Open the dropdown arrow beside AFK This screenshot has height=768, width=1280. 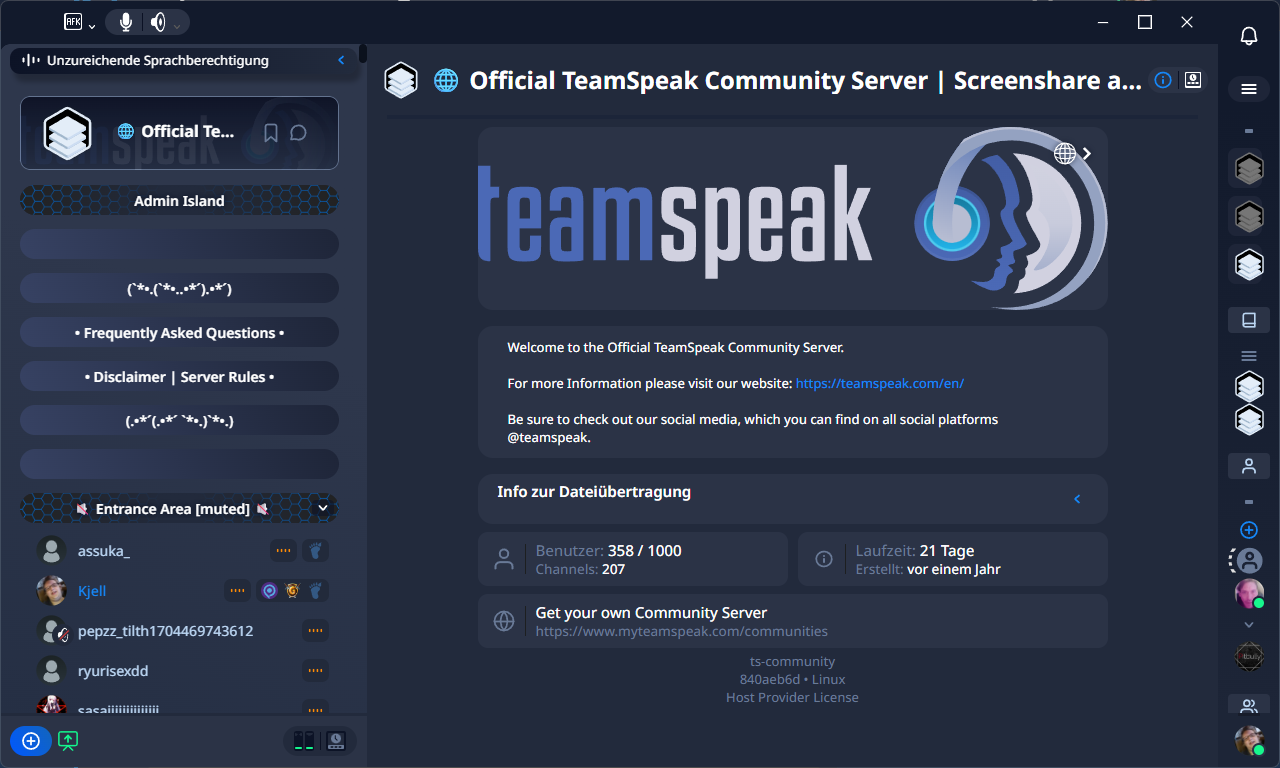click(92, 25)
